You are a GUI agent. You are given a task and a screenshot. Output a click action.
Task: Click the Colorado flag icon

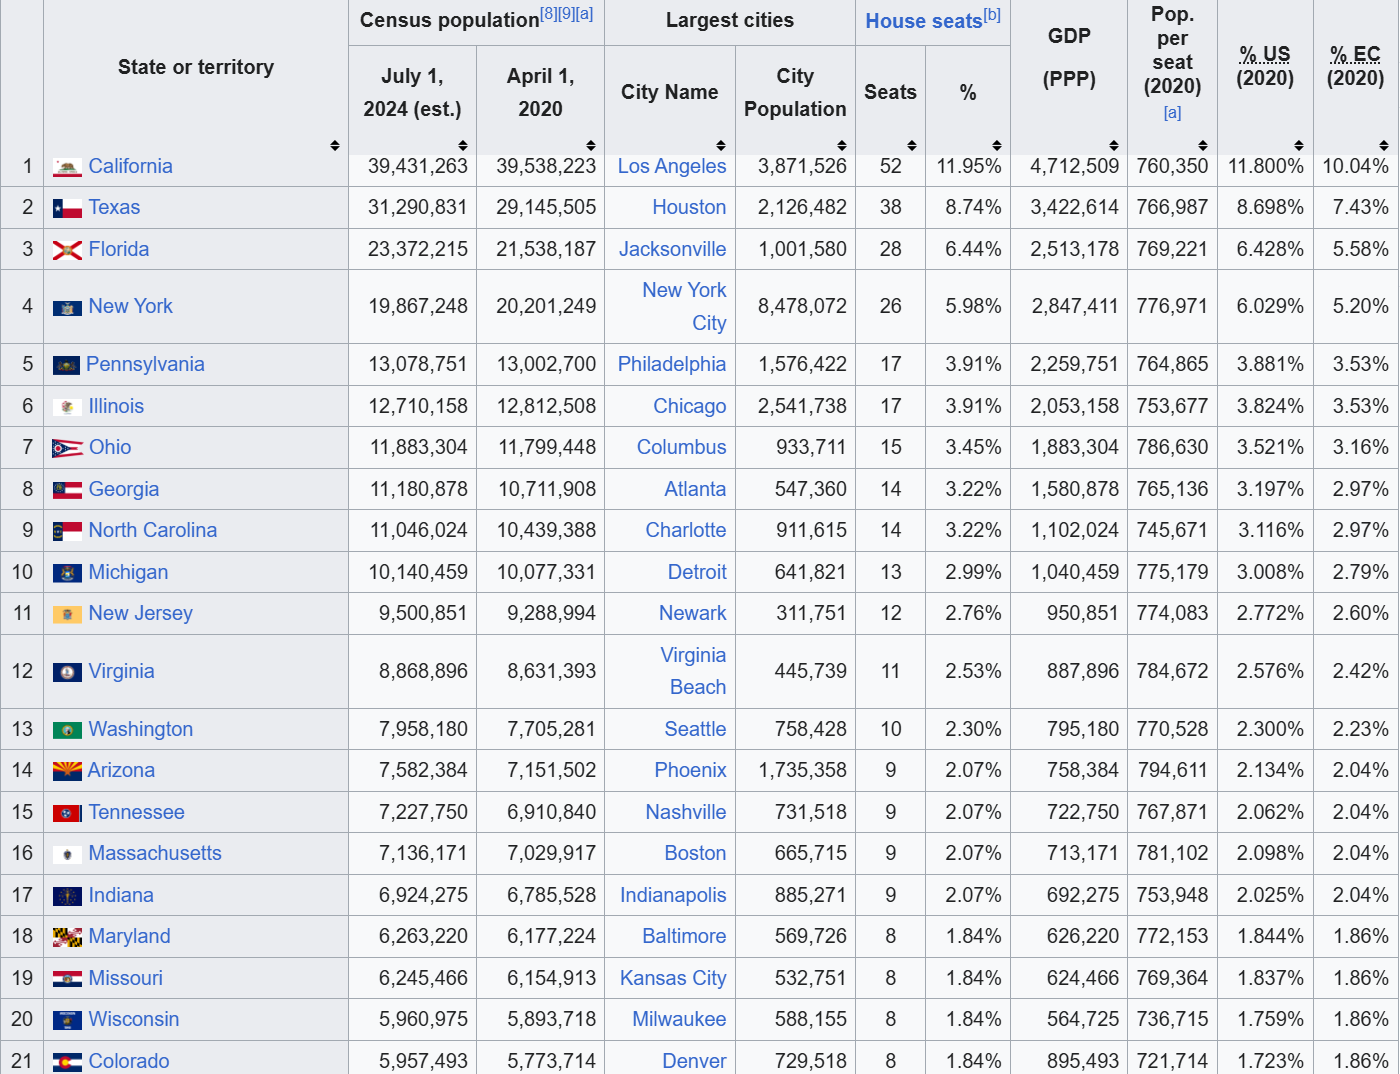[67, 1062]
